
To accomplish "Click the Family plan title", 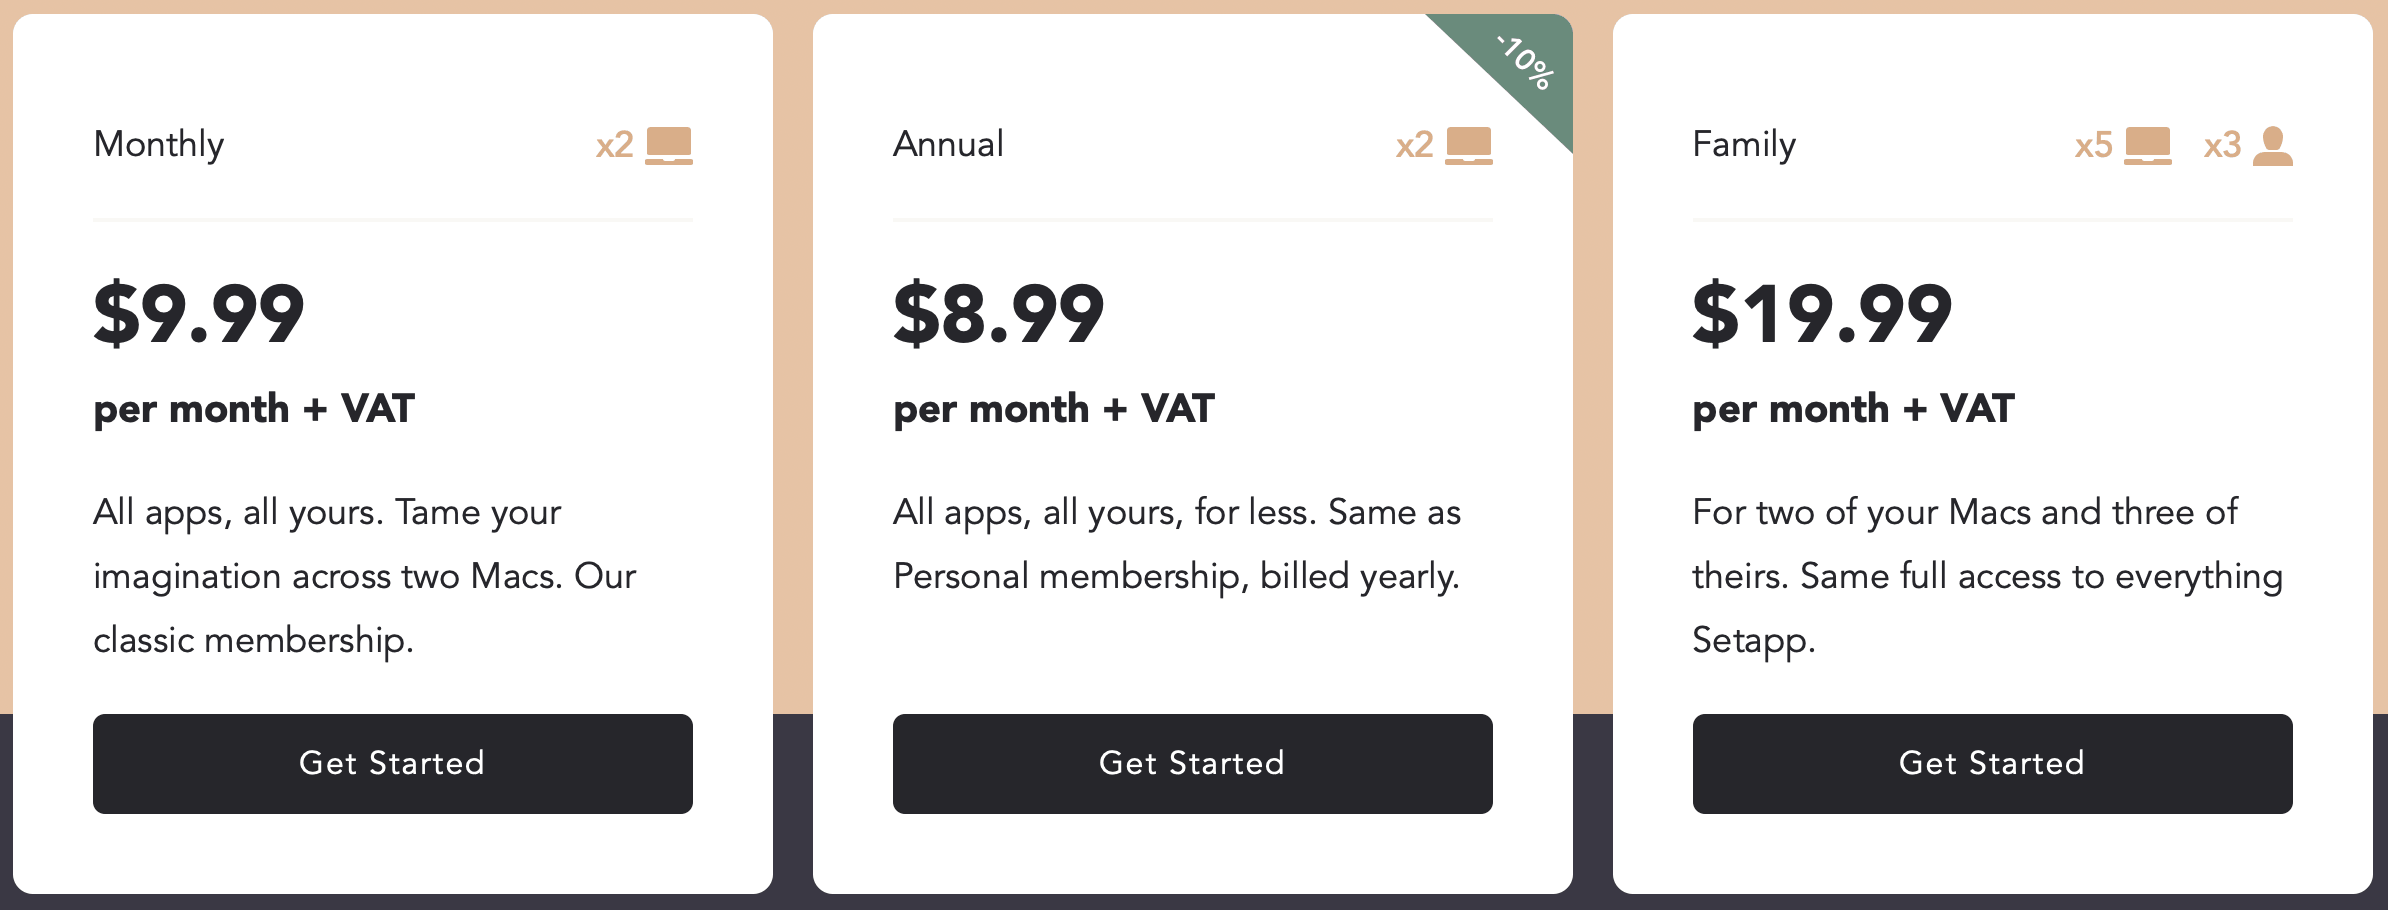I will tap(1744, 145).
